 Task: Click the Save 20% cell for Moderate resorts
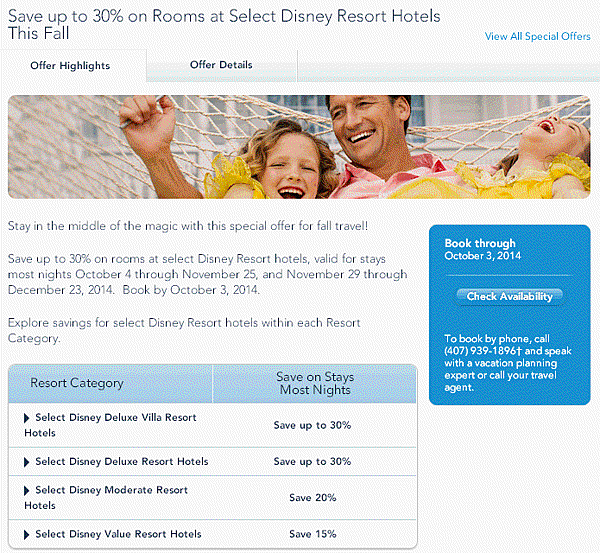click(x=312, y=498)
